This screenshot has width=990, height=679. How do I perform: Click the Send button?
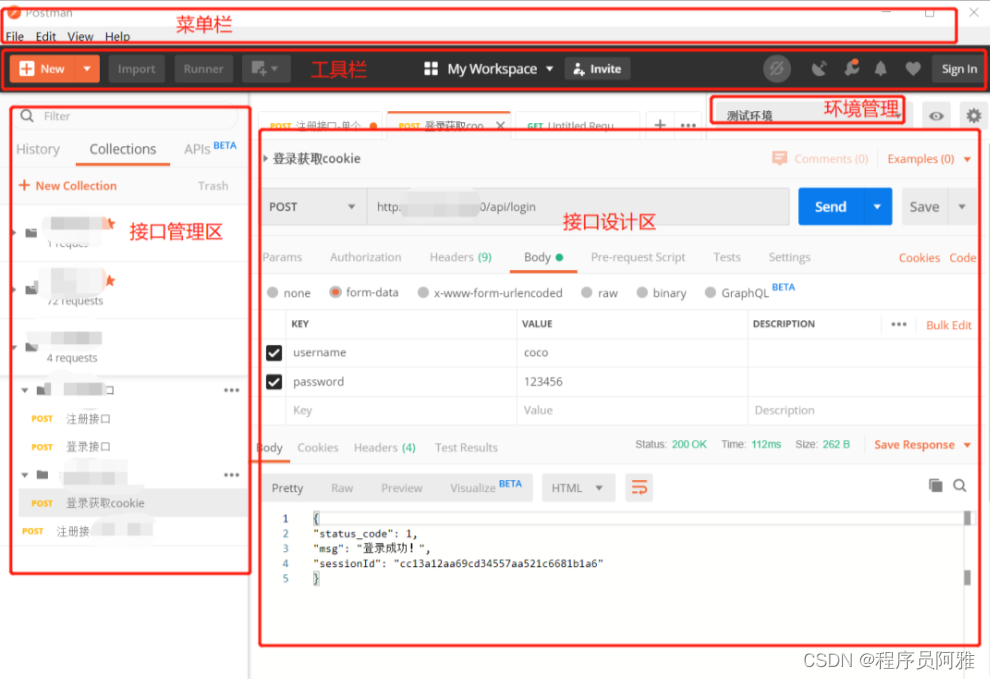(x=830, y=207)
